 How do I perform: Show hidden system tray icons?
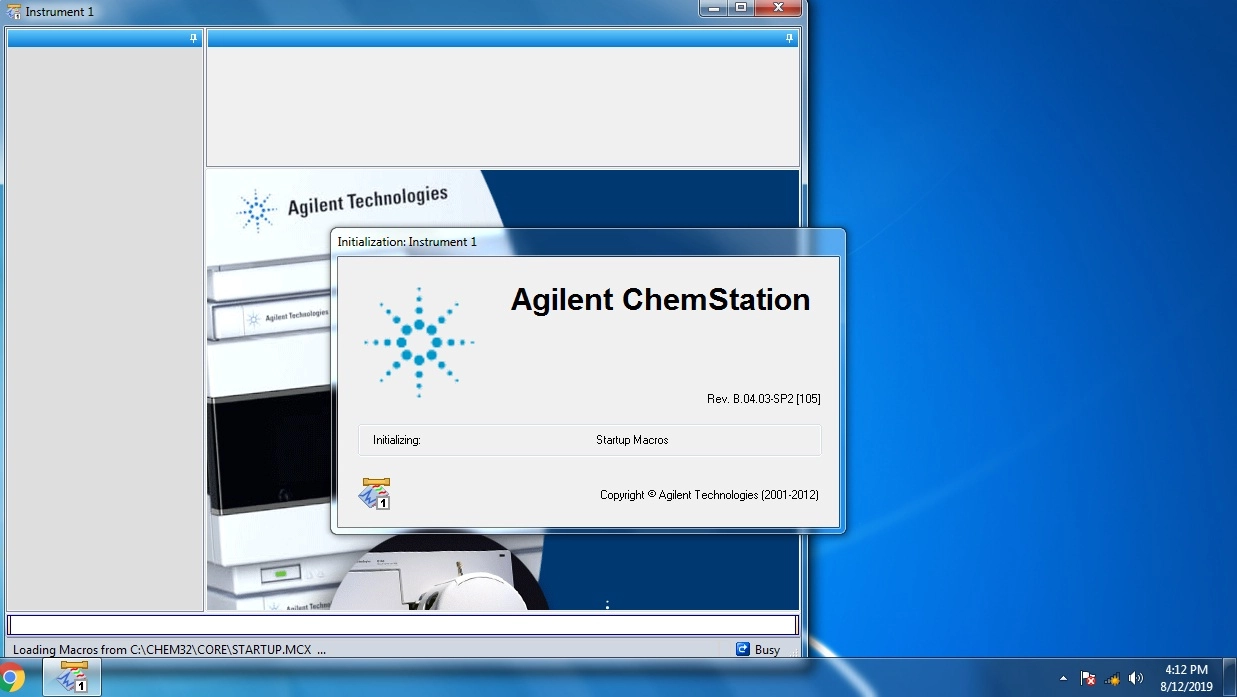[1062, 679]
